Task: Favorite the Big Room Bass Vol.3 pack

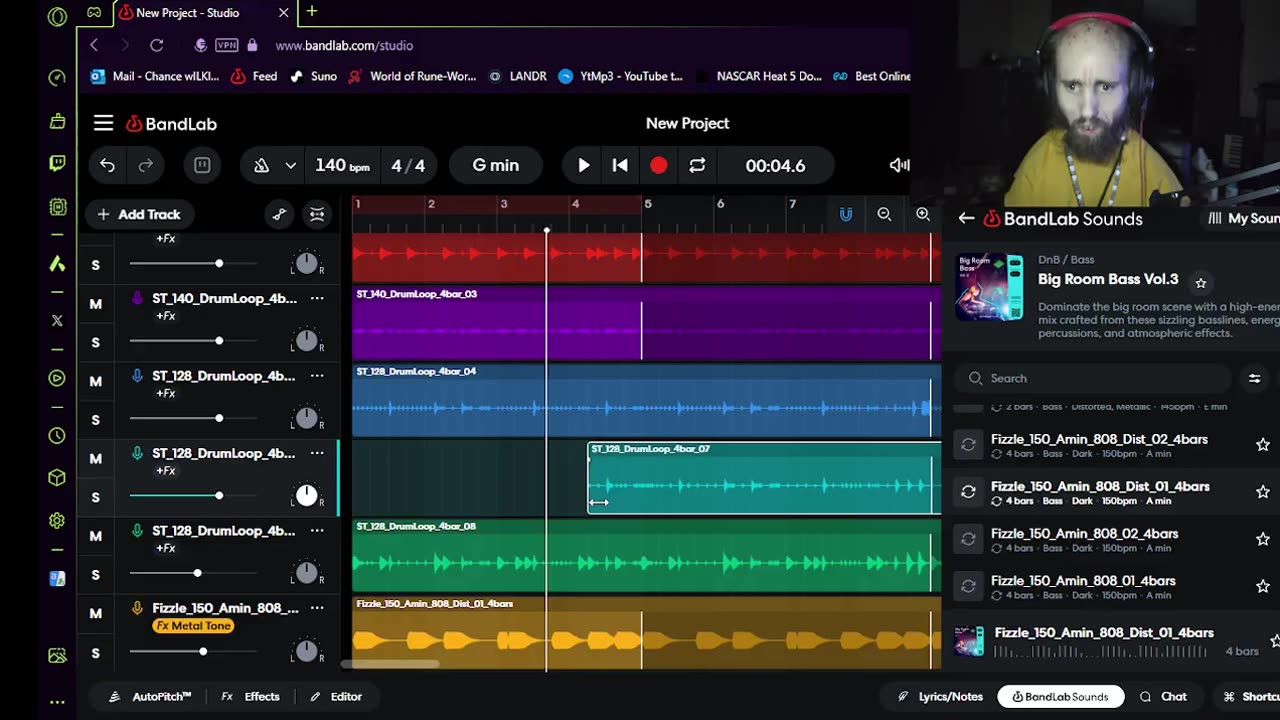Action: pos(1201,283)
